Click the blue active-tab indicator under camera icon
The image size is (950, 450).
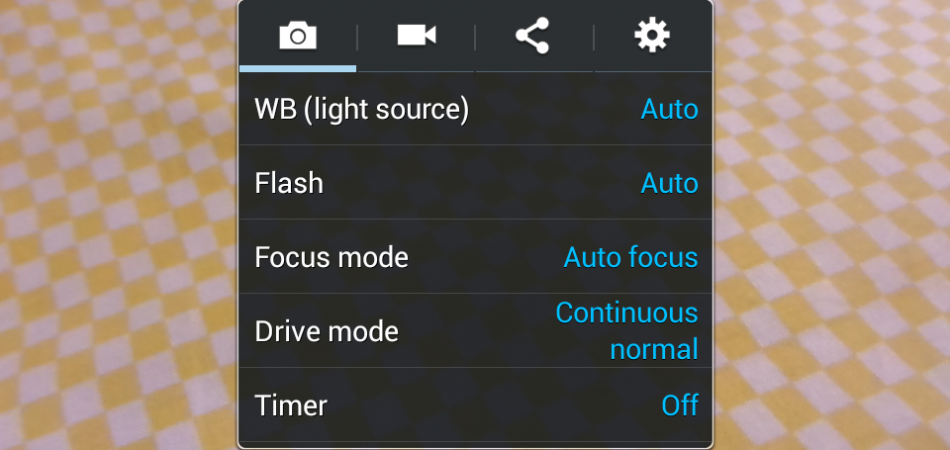click(297, 68)
